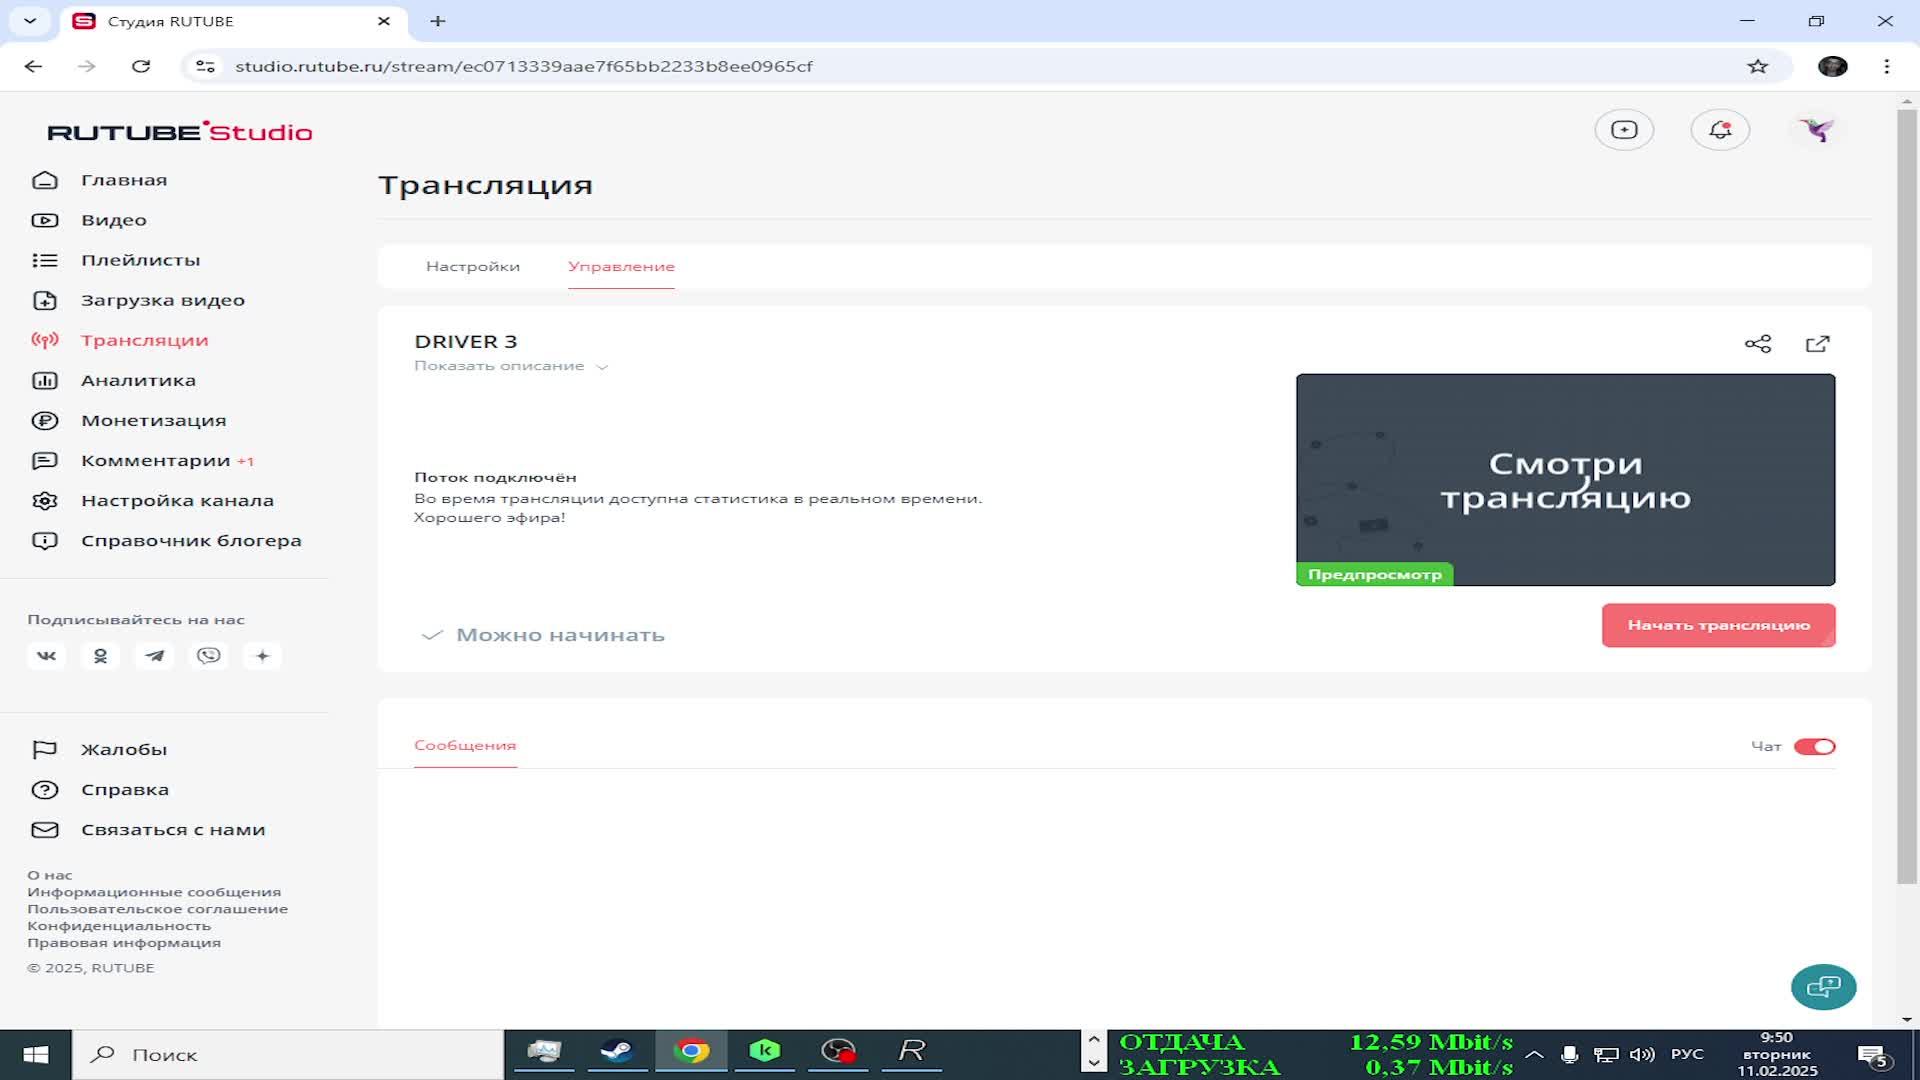Open stream in new window icon
This screenshot has width=1920, height=1080.
pyautogui.click(x=1817, y=344)
